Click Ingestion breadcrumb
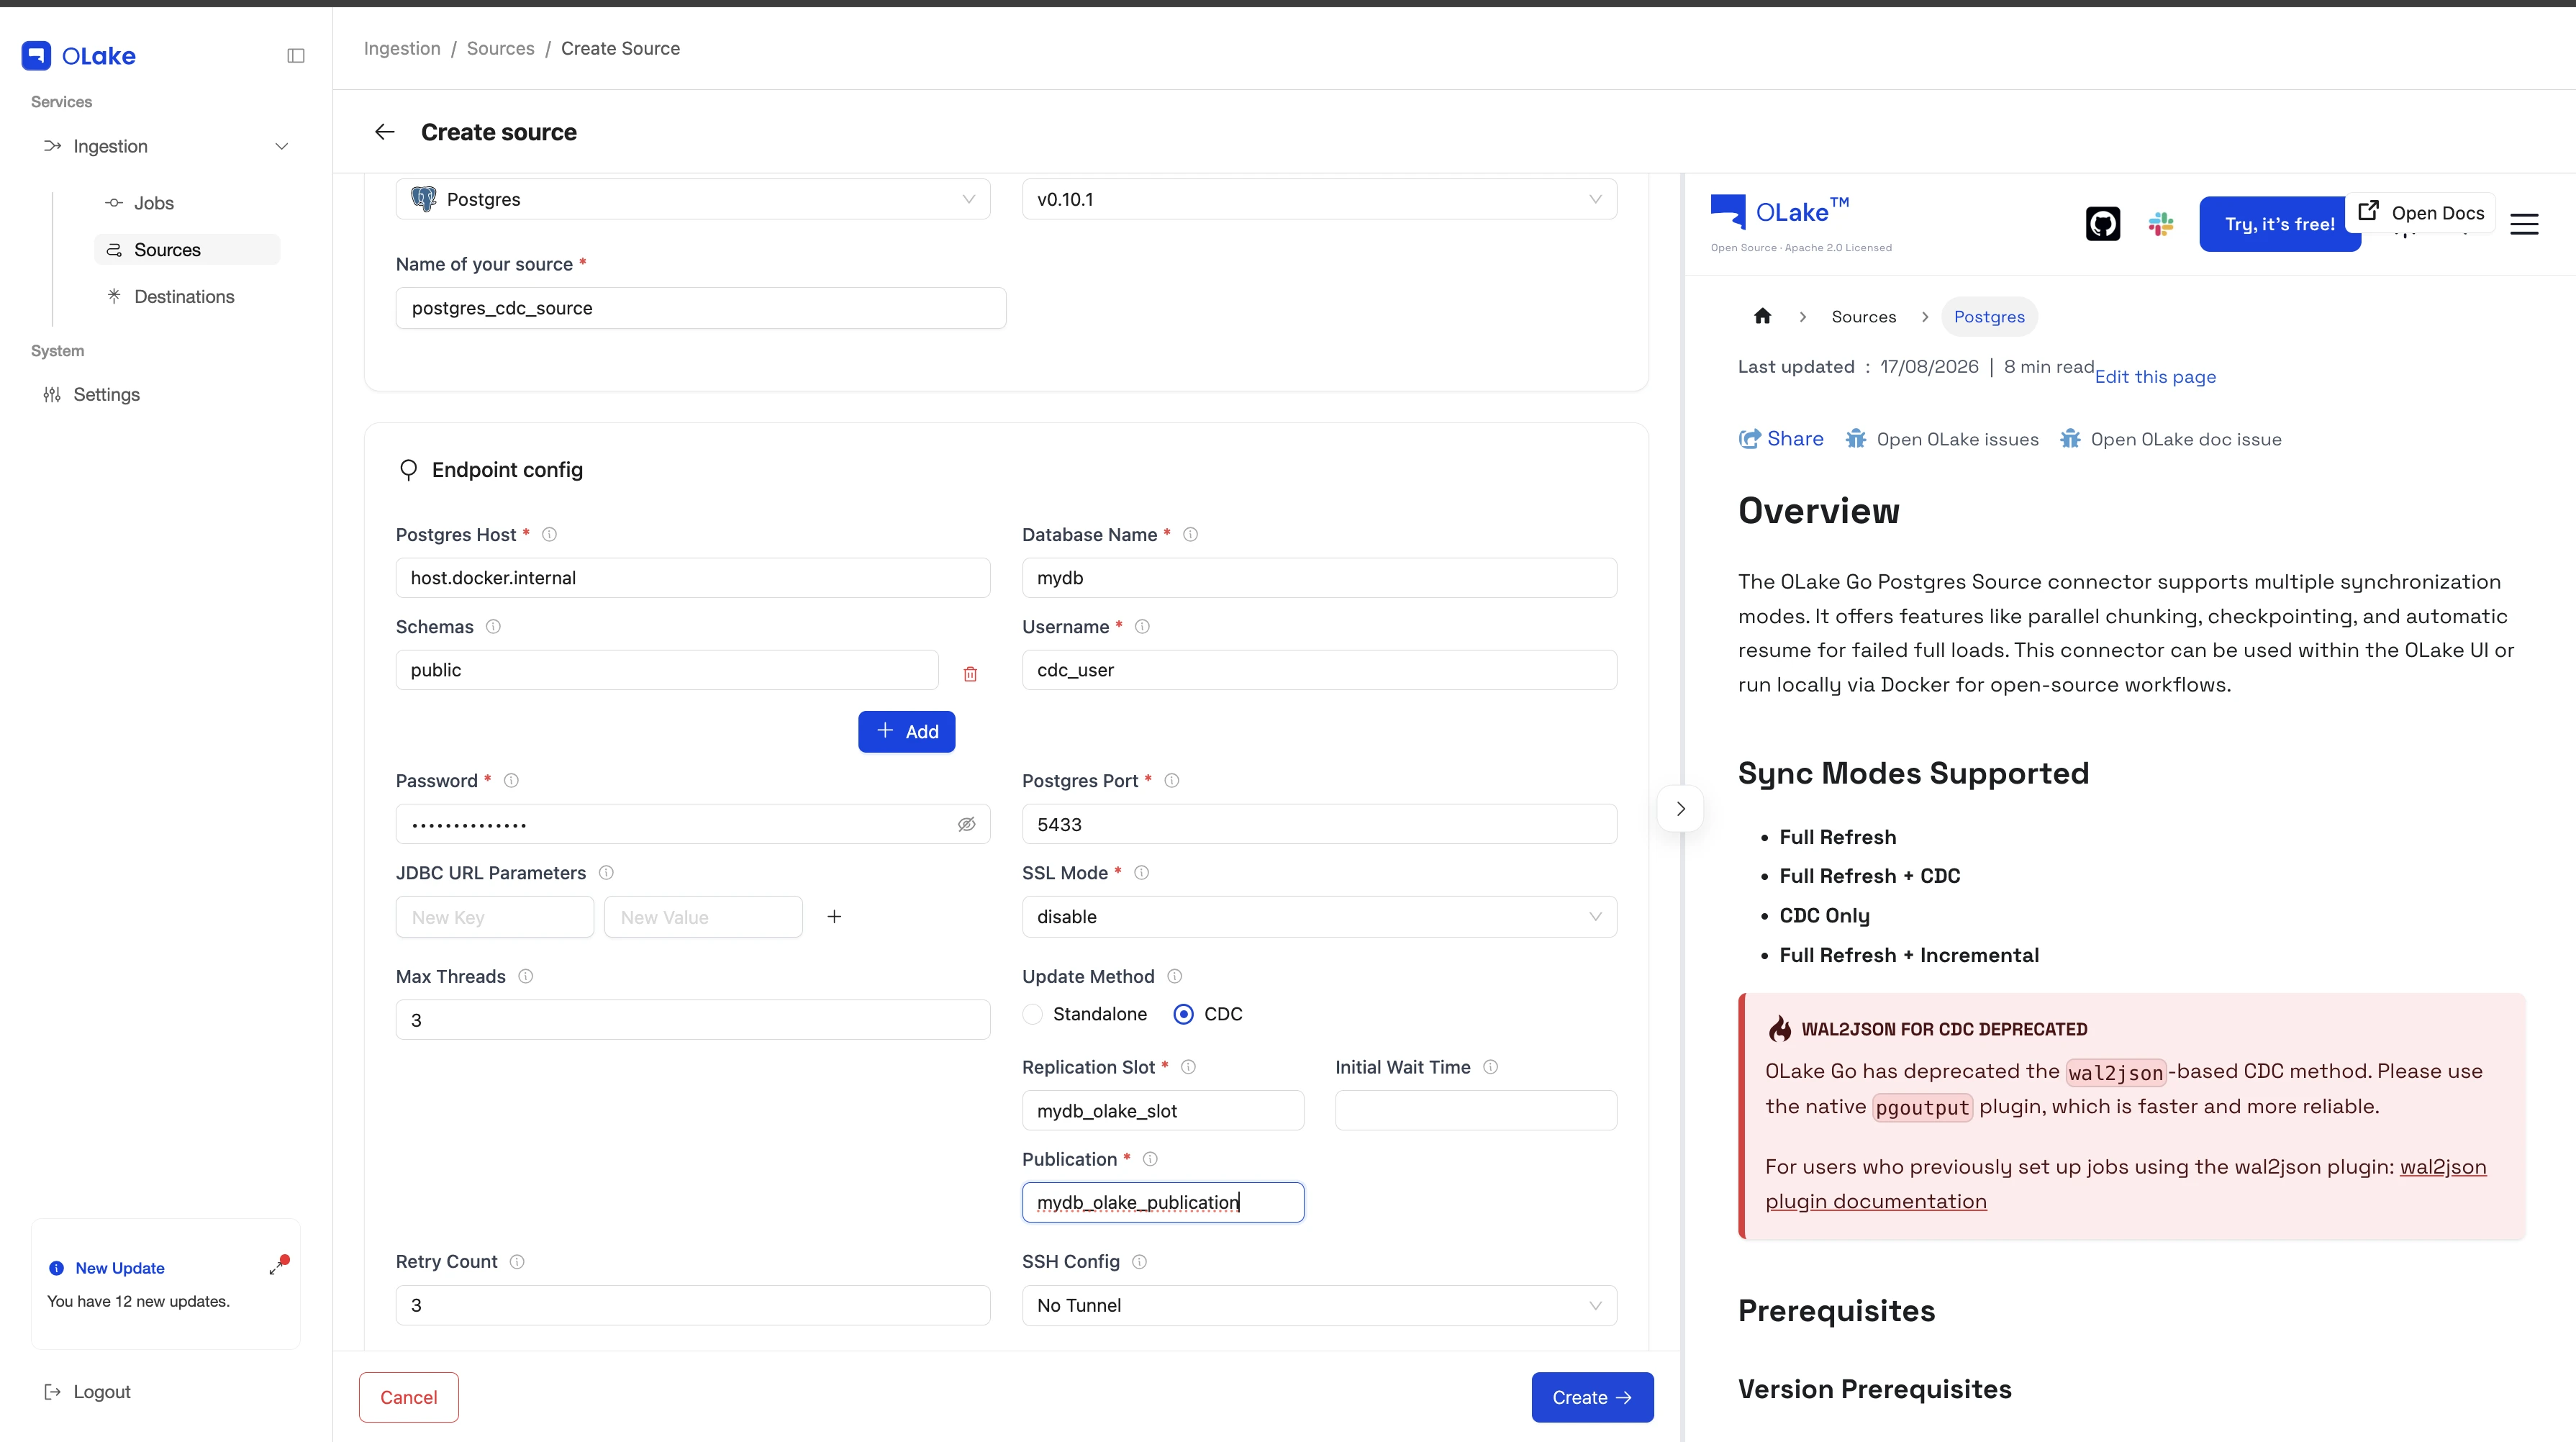Image resolution: width=2576 pixels, height=1442 pixels. click(x=402, y=48)
